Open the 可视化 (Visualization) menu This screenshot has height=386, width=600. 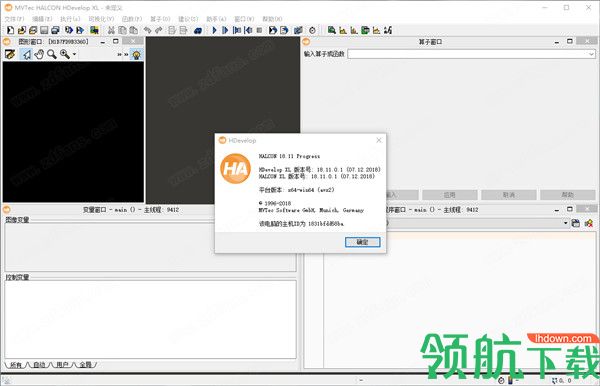pyautogui.click(x=101, y=19)
